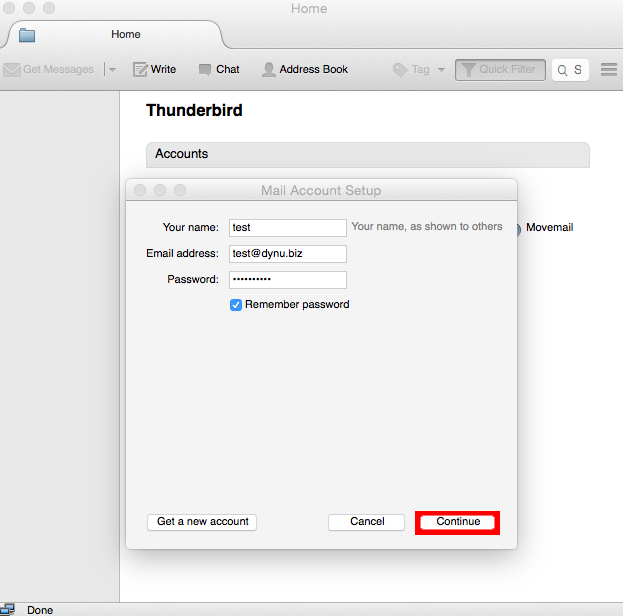
Task: Click the network status icon in status bar
Action: click(x=8, y=609)
